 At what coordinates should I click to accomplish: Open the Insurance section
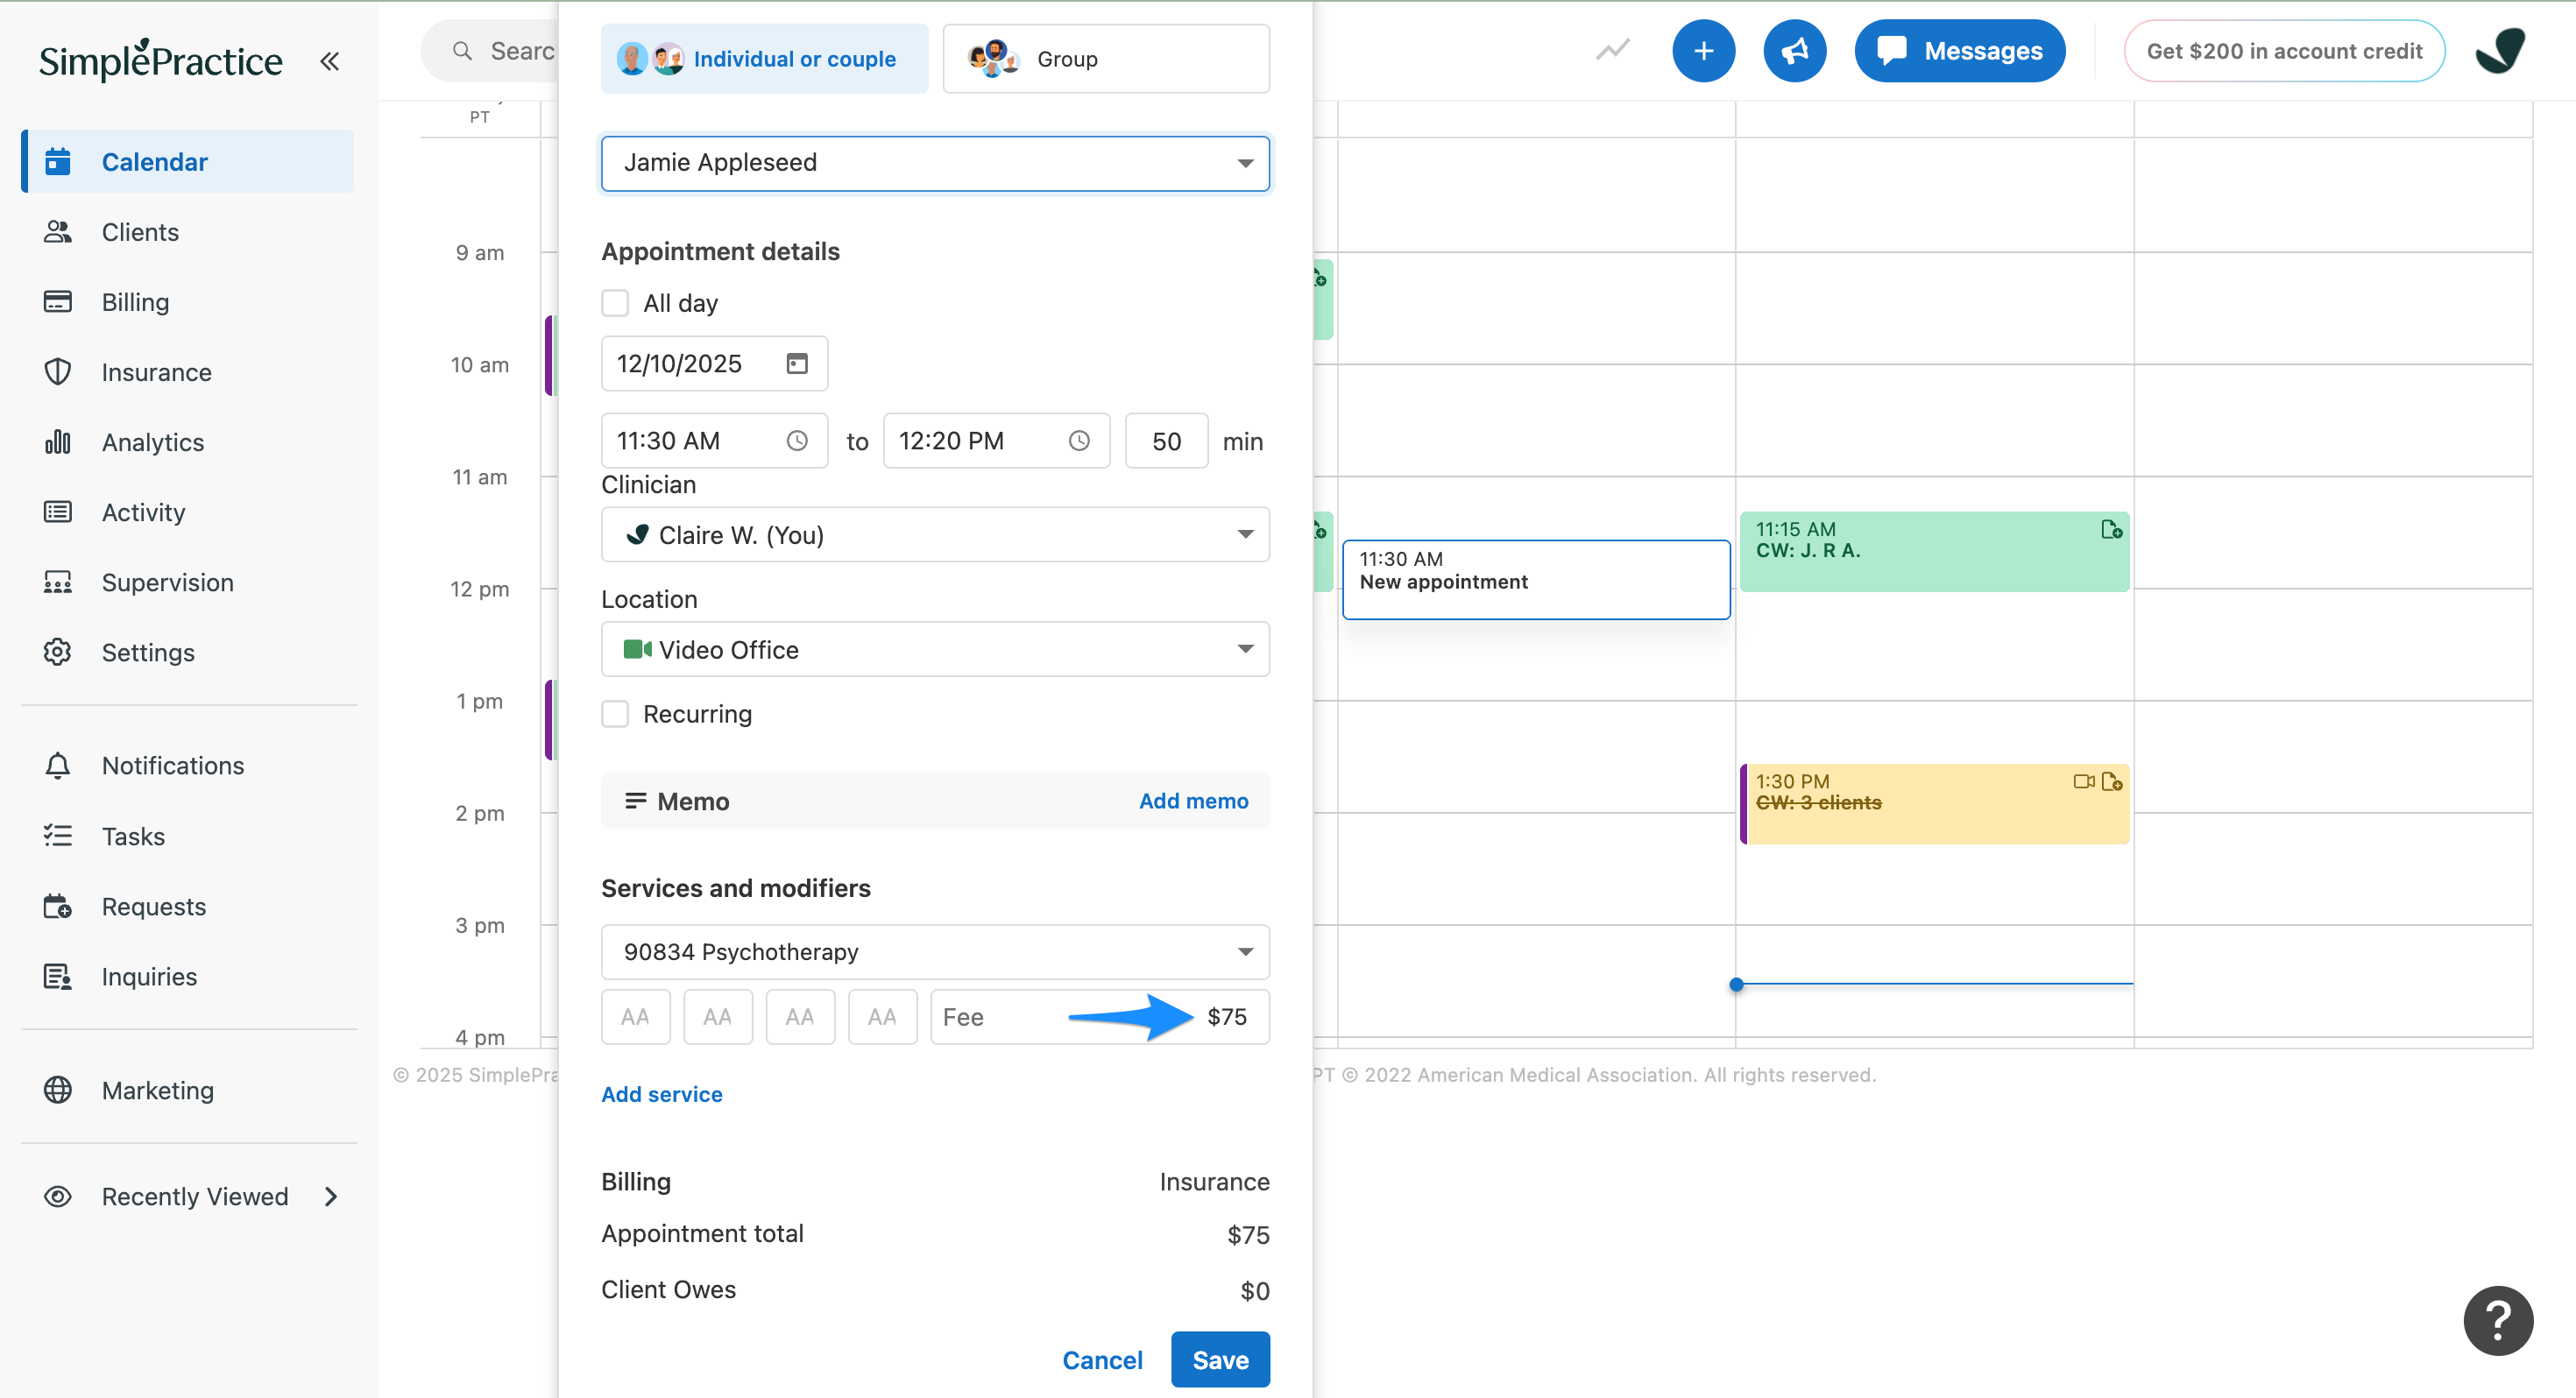click(x=156, y=371)
